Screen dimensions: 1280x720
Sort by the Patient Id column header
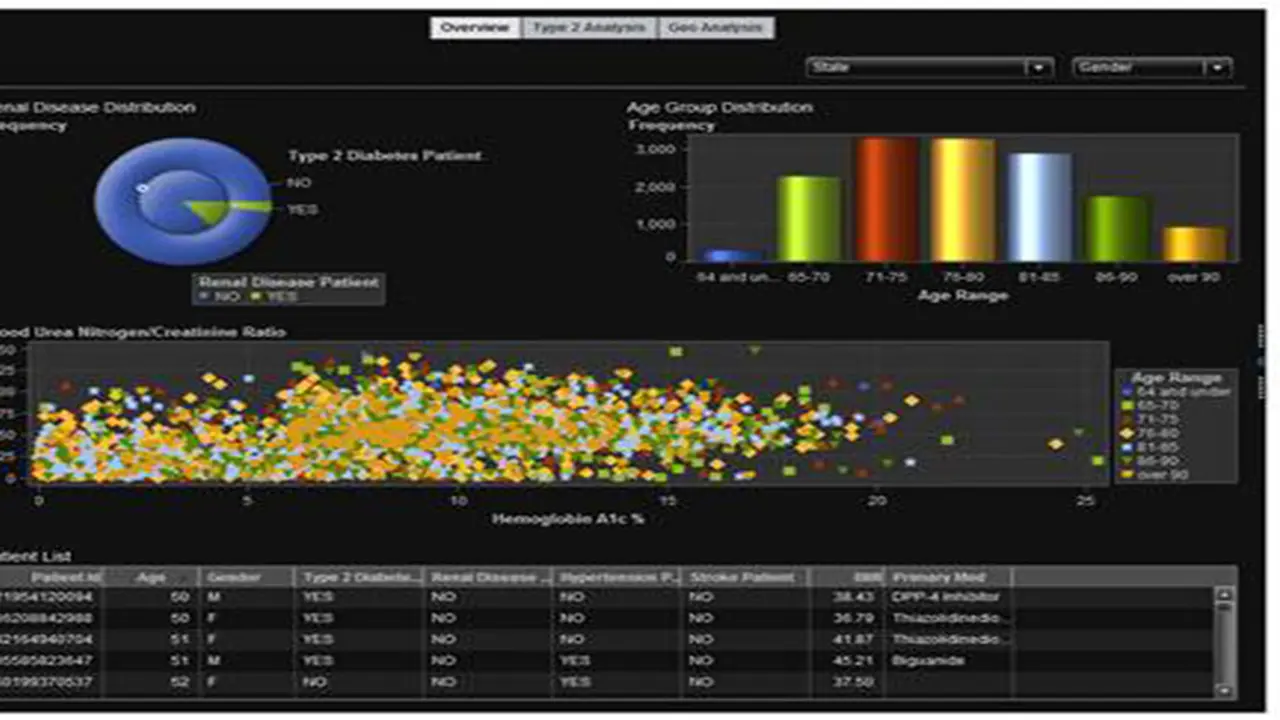point(50,577)
